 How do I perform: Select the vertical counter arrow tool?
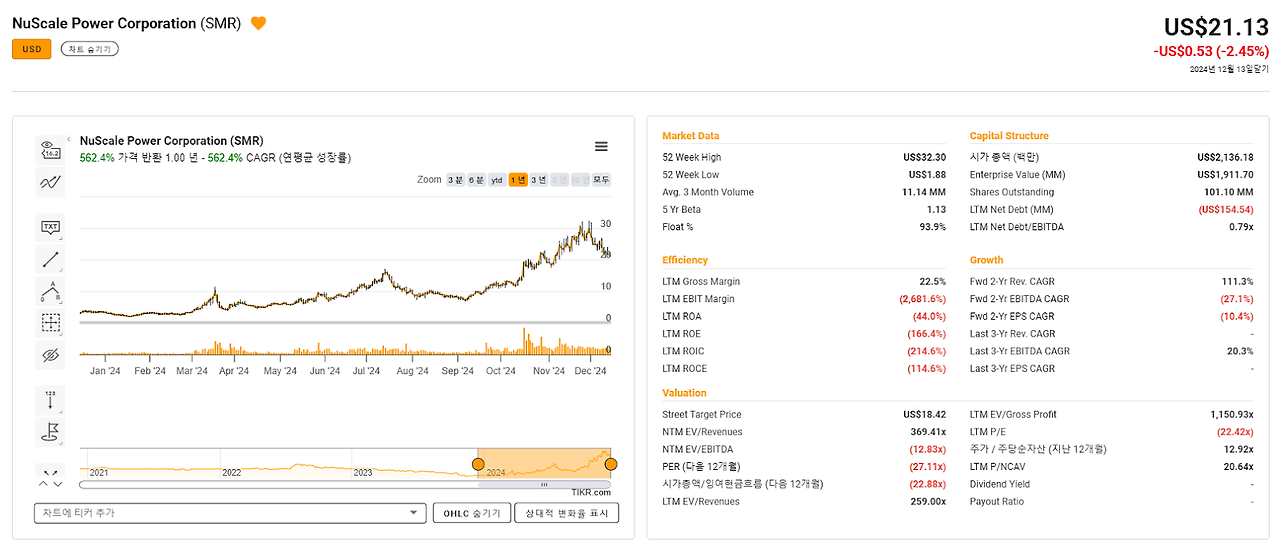click(50, 399)
